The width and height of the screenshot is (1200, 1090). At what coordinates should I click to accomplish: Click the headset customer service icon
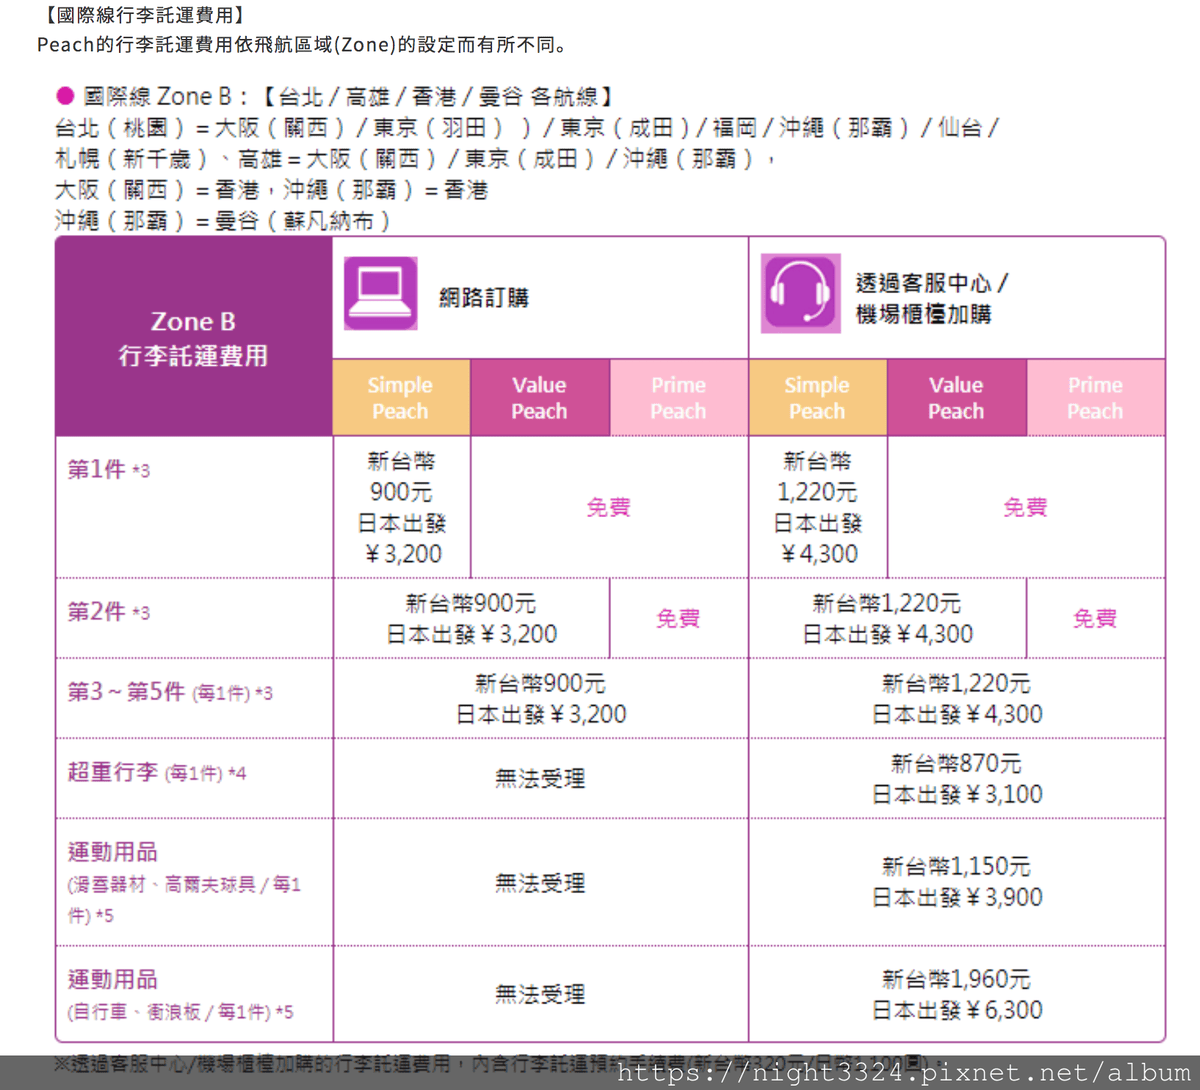pyautogui.click(x=800, y=293)
